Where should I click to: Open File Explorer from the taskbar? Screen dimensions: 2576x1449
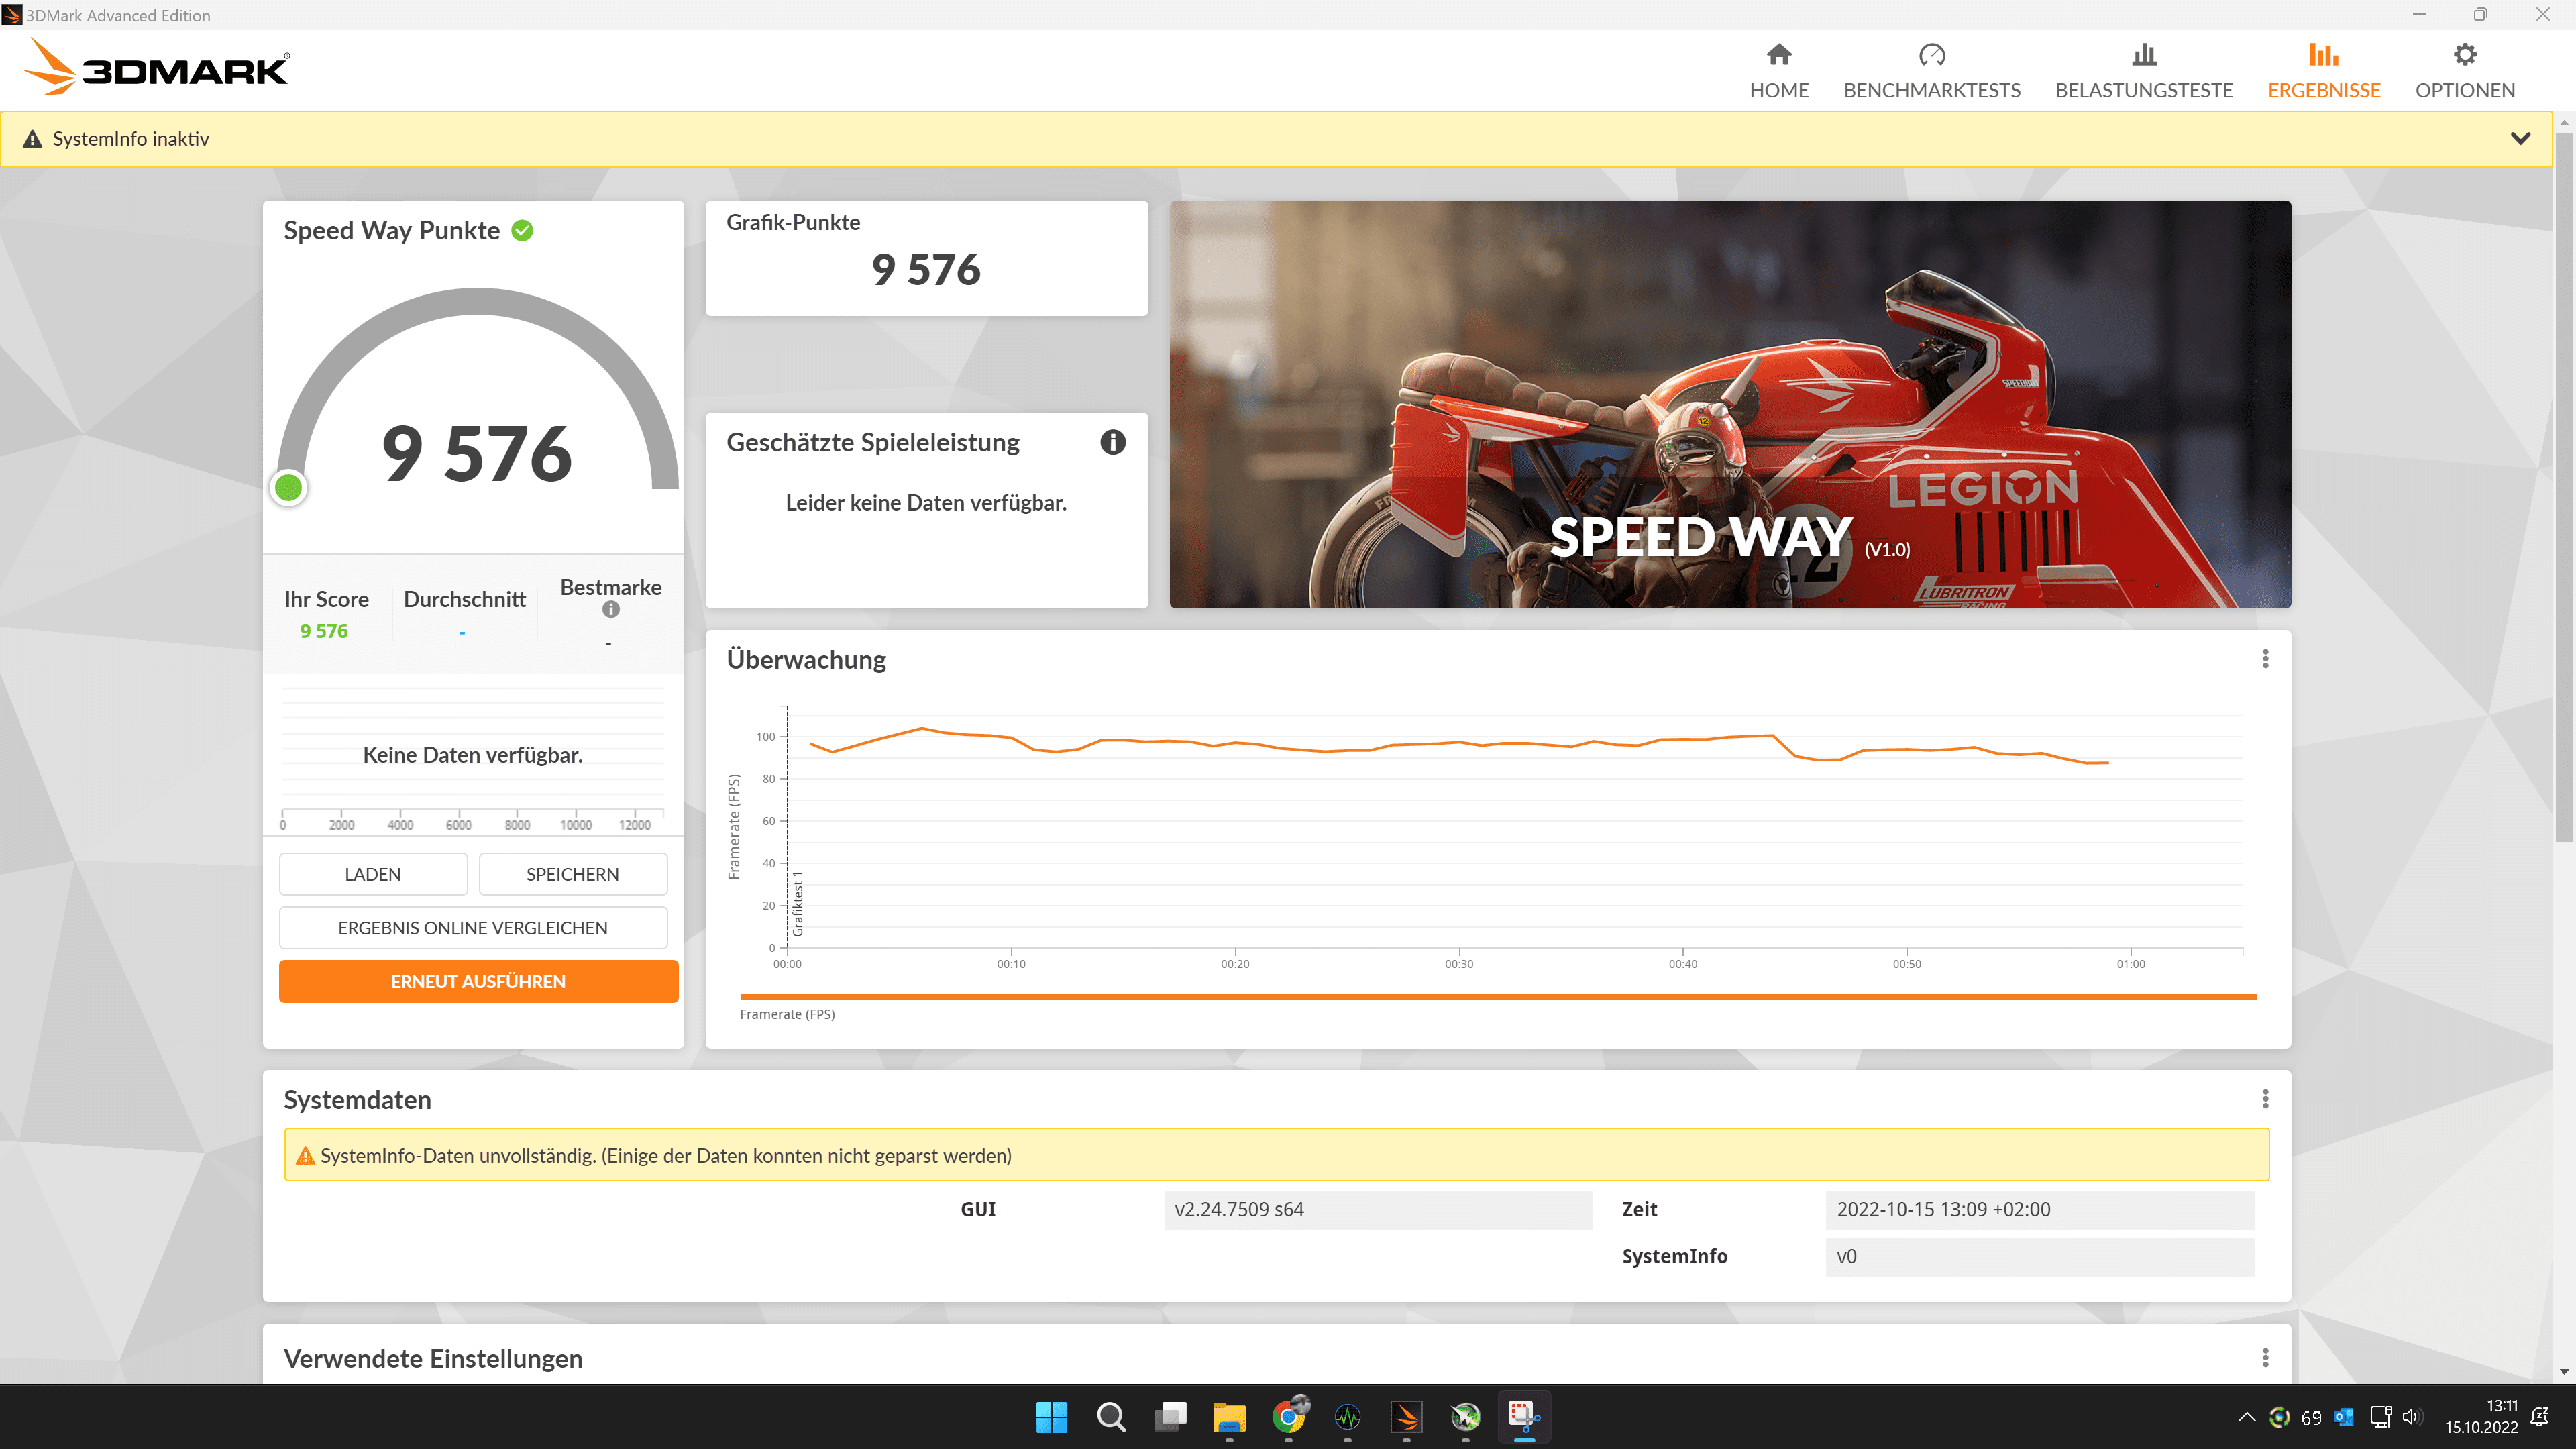click(1229, 1417)
